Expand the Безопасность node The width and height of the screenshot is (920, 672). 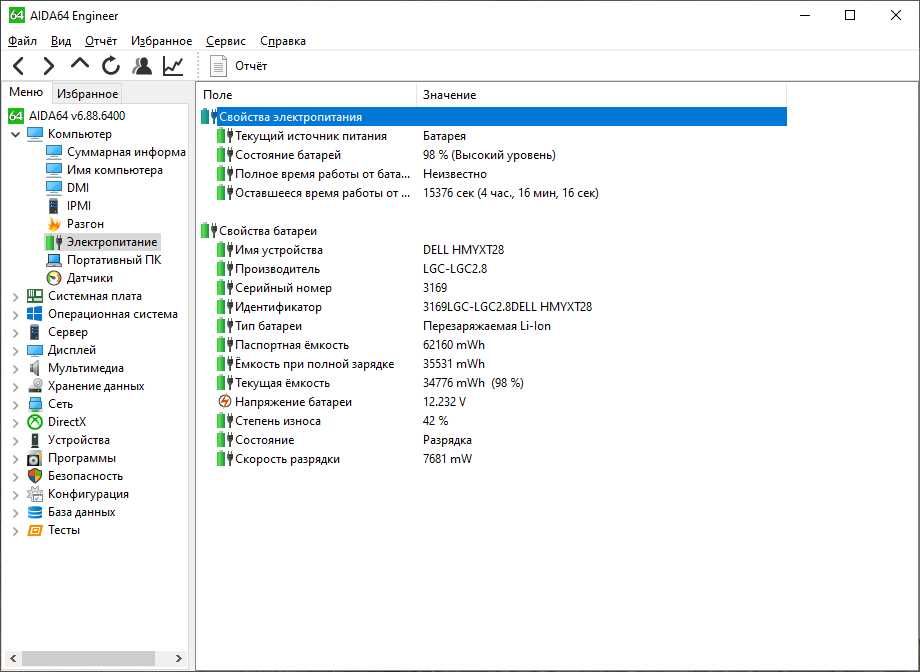[16, 477]
